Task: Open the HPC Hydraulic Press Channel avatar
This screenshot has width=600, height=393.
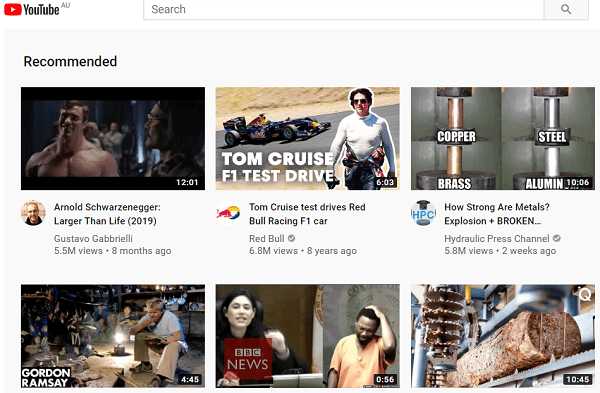Action: tap(423, 213)
